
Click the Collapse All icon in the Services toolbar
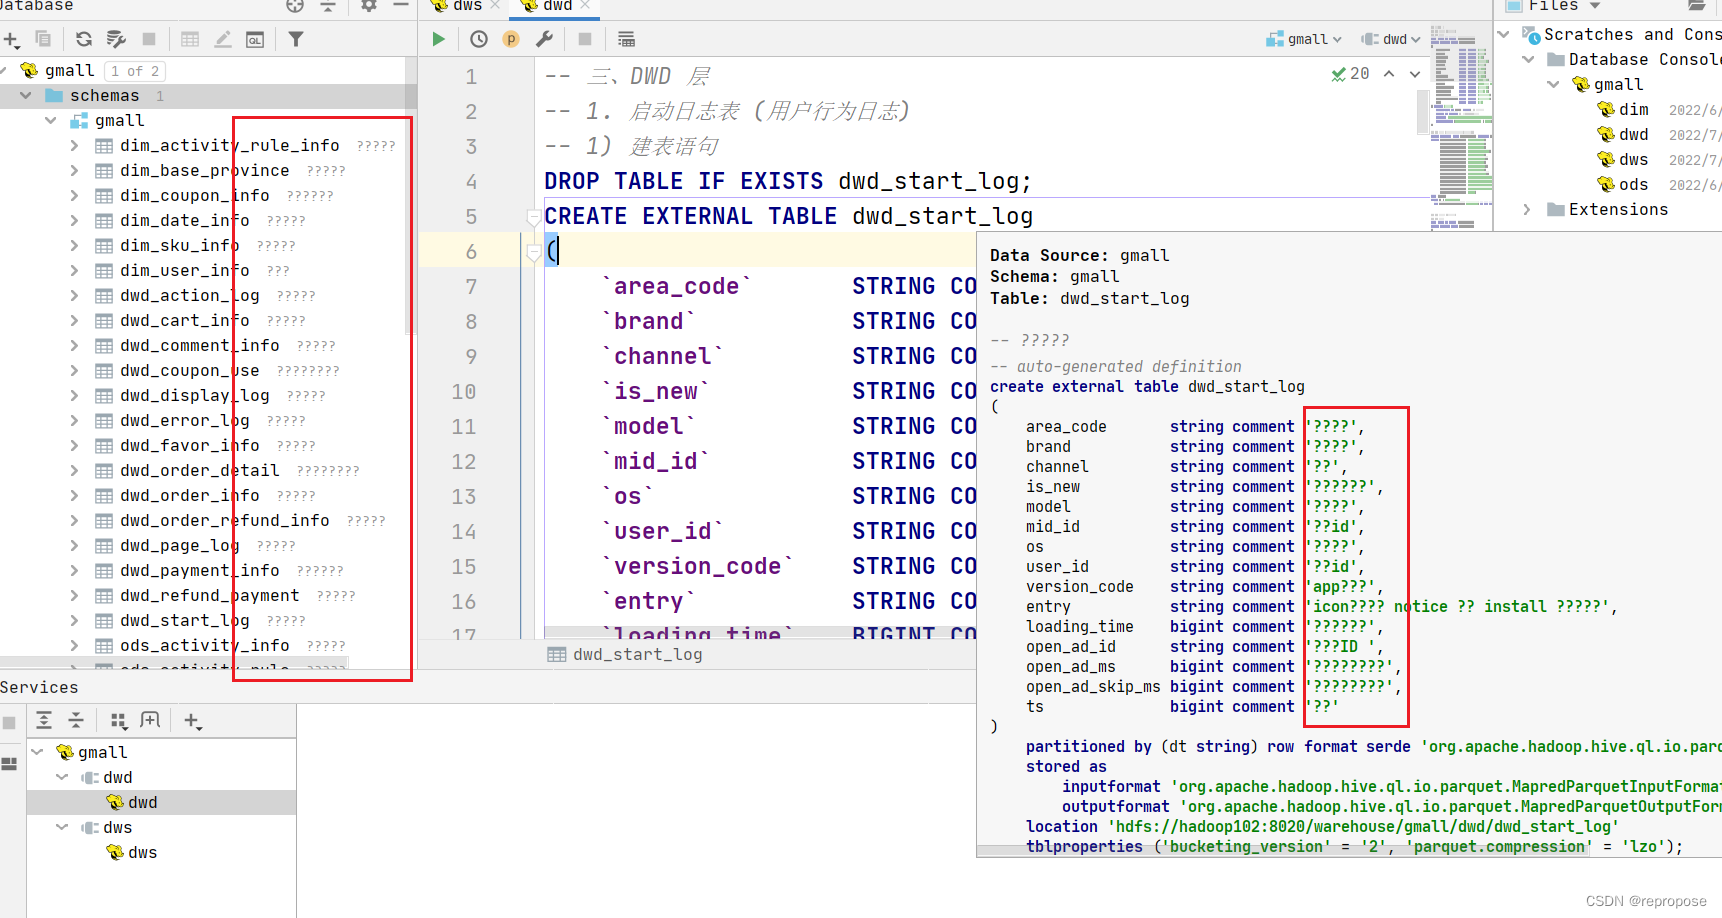click(76, 720)
